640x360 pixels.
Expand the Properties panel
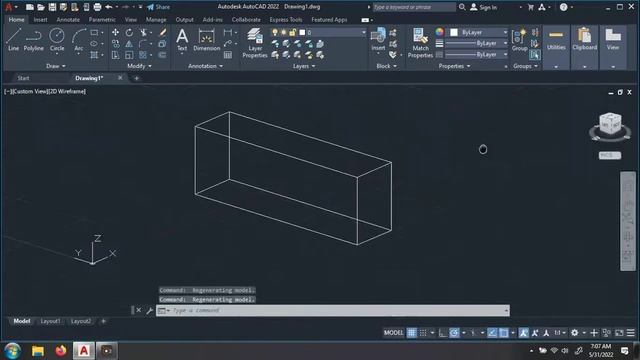click(x=454, y=66)
